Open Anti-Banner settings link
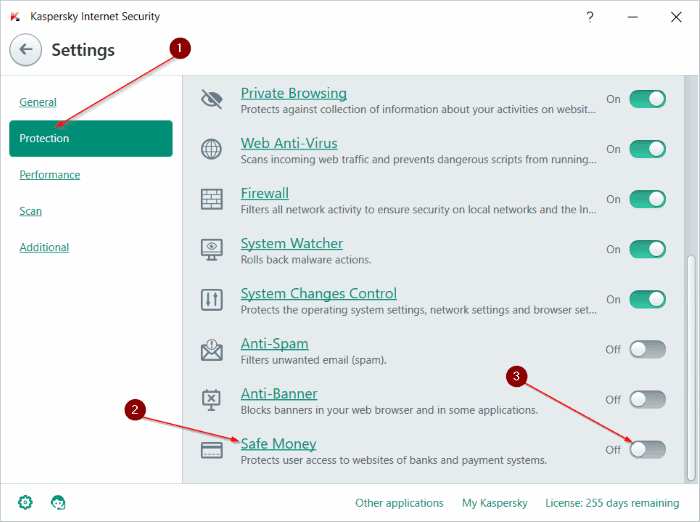This screenshot has width=700, height=522. coord(279,394)
